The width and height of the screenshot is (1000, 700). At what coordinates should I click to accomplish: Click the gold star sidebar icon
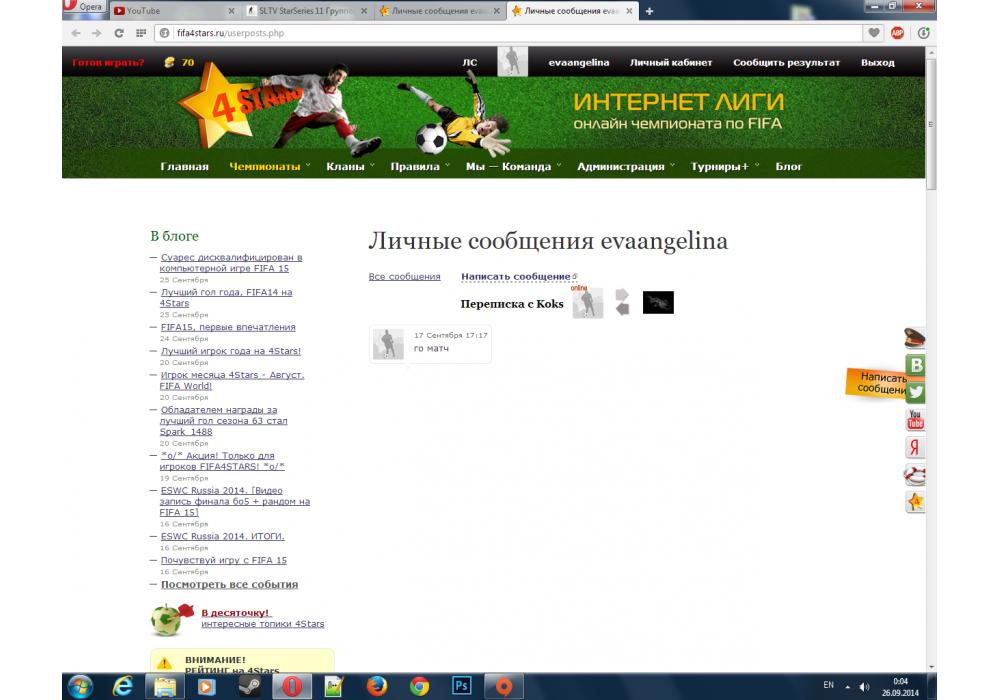click(x=915, y=502)
